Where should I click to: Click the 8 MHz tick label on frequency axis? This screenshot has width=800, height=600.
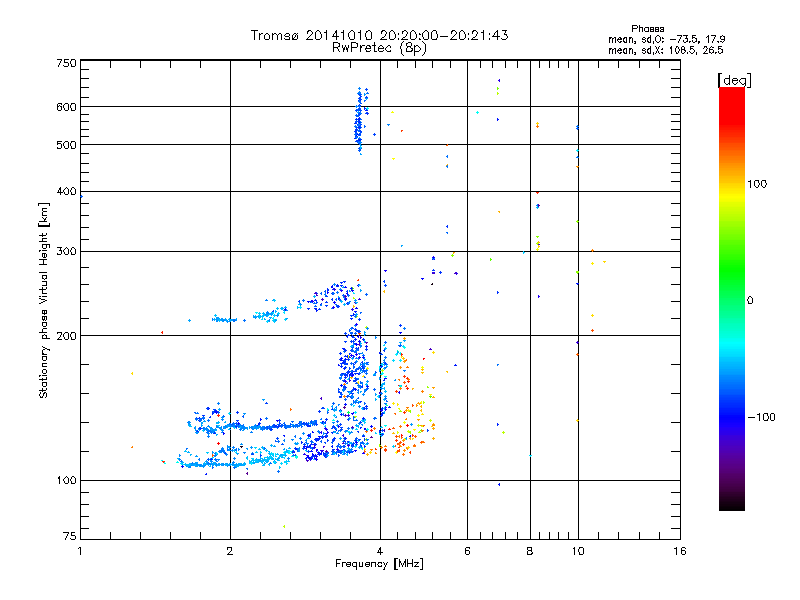point(530,551)
